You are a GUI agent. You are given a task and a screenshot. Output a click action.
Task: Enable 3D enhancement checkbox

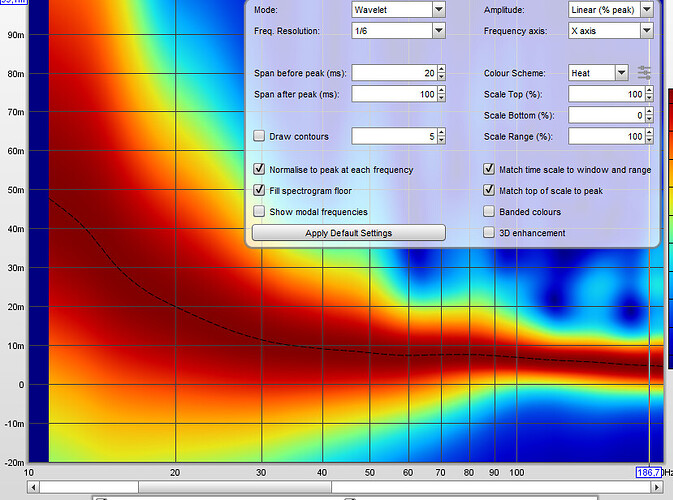[x=488, y=232]
